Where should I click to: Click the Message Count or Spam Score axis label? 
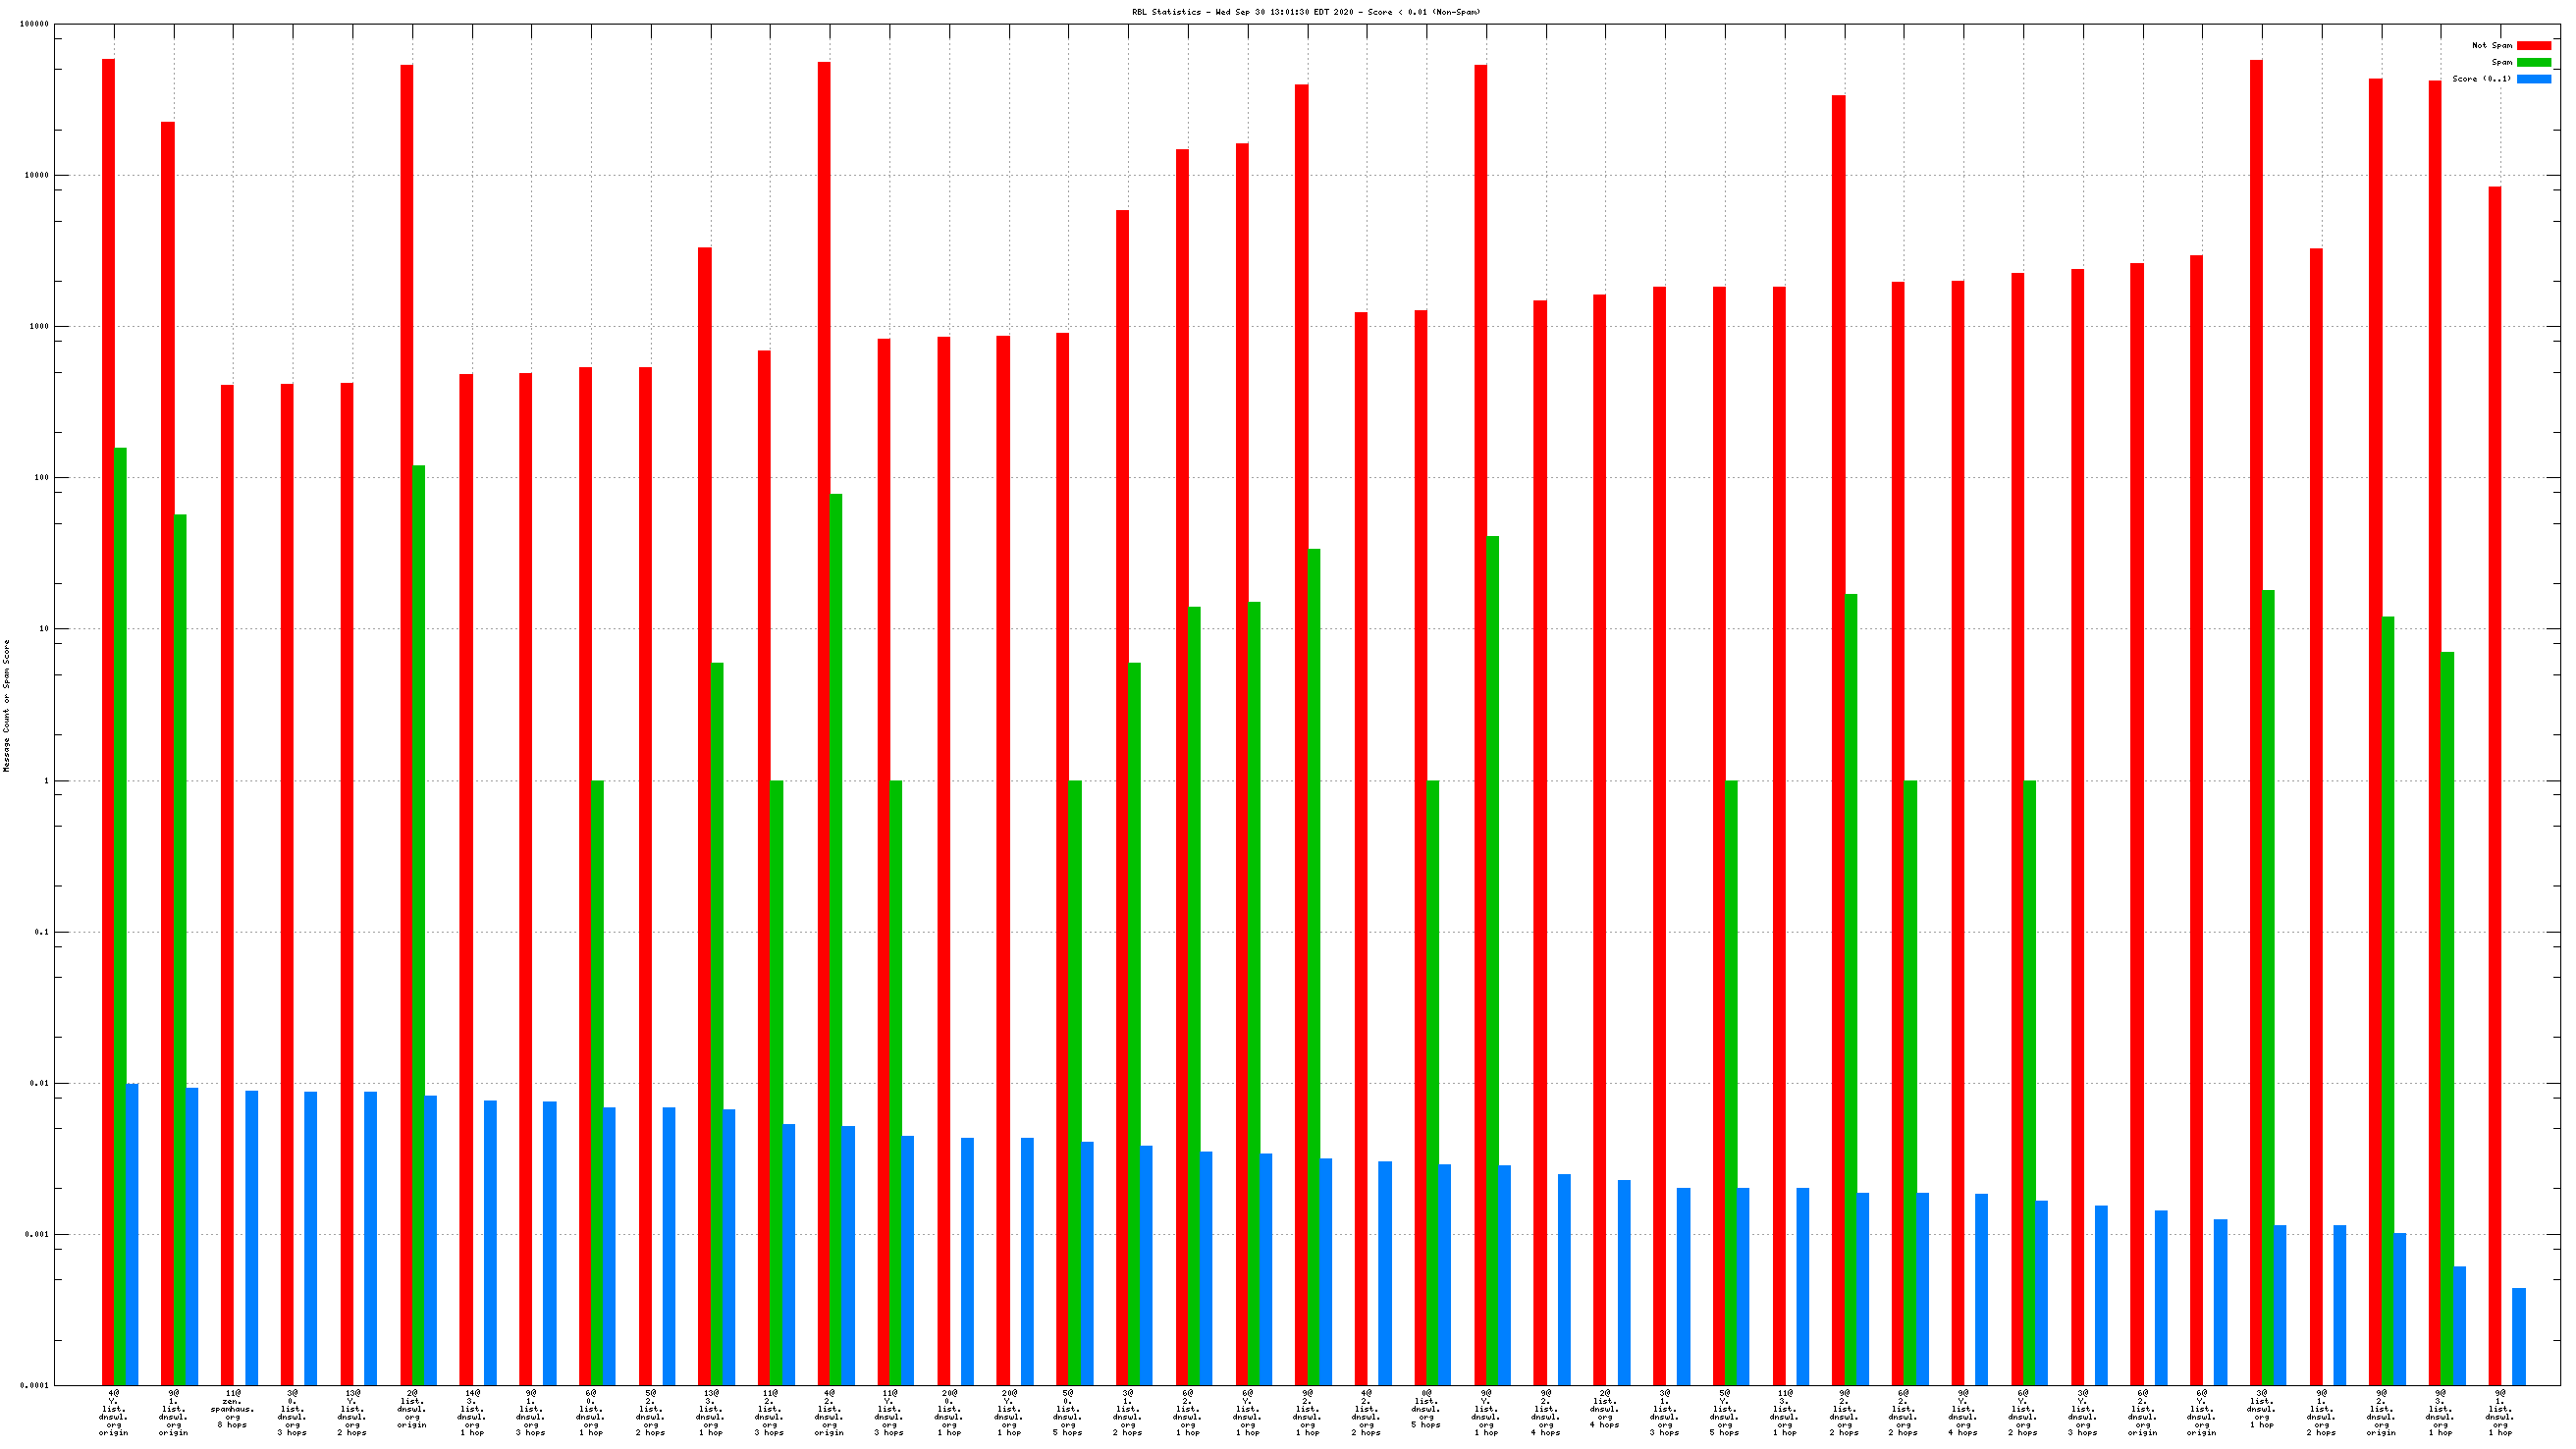tap(7, 705)
